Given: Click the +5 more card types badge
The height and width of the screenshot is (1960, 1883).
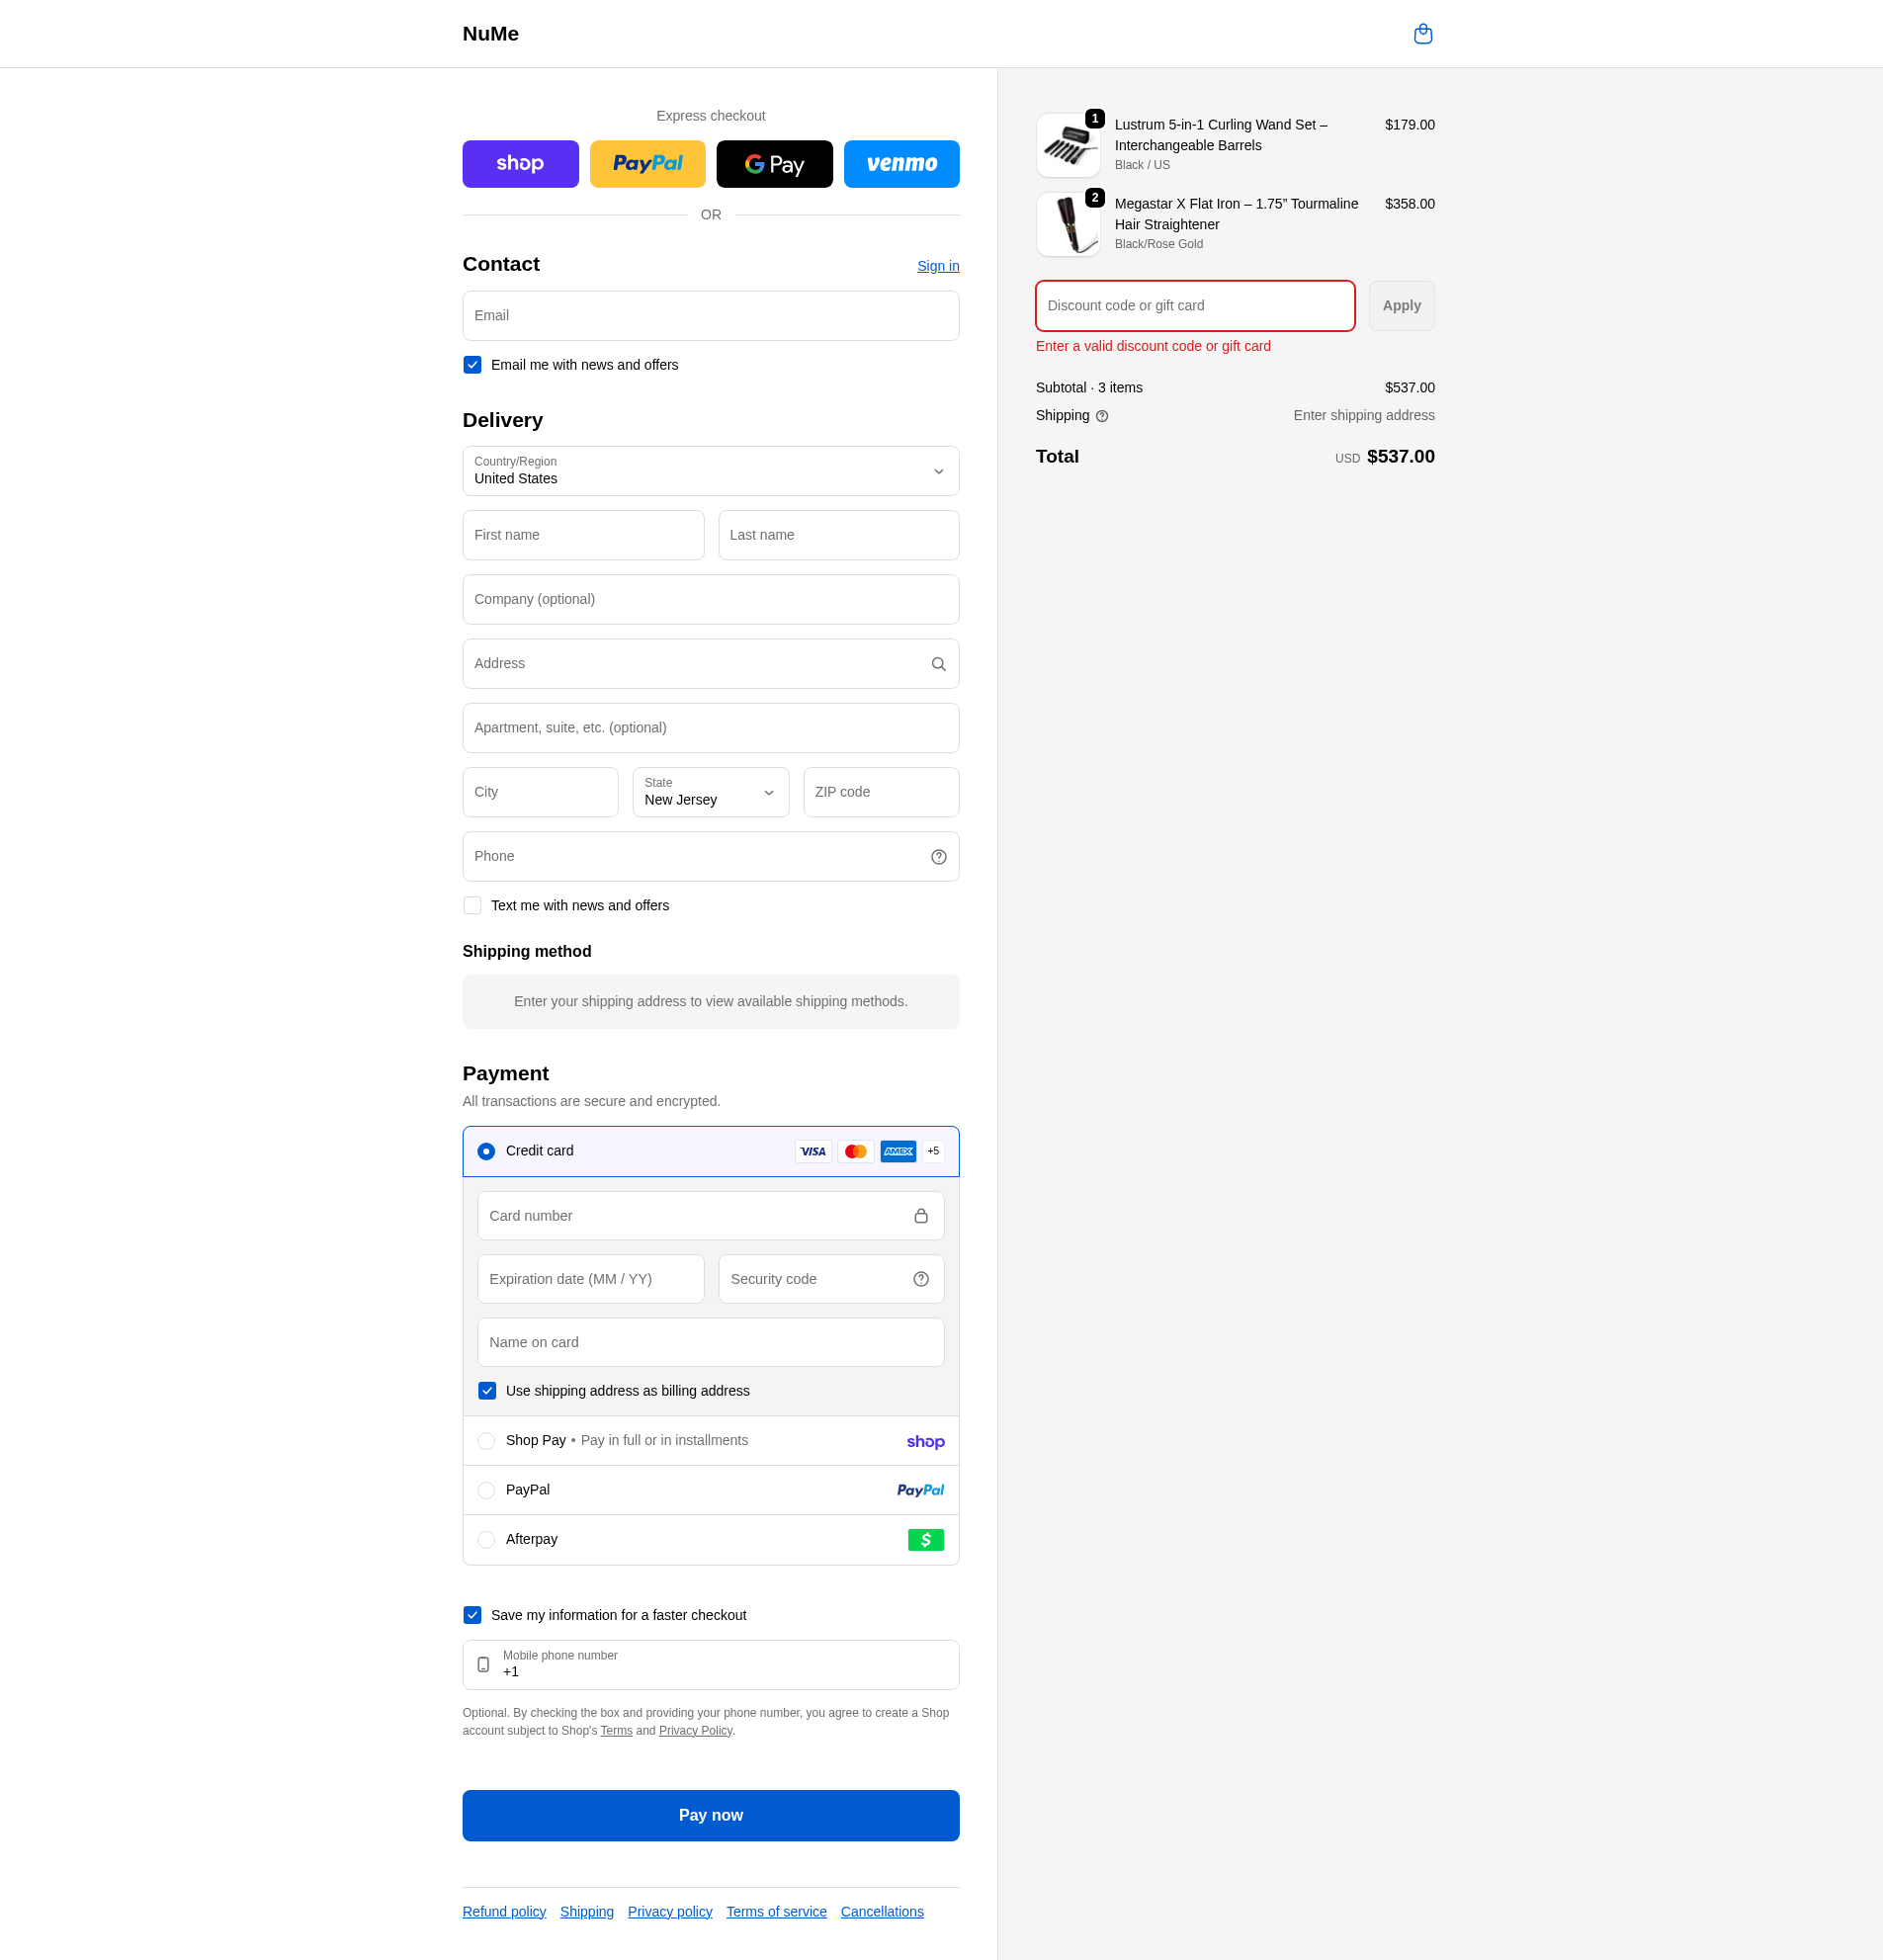Looking at the screenshot, I should tap(932, 1151).
